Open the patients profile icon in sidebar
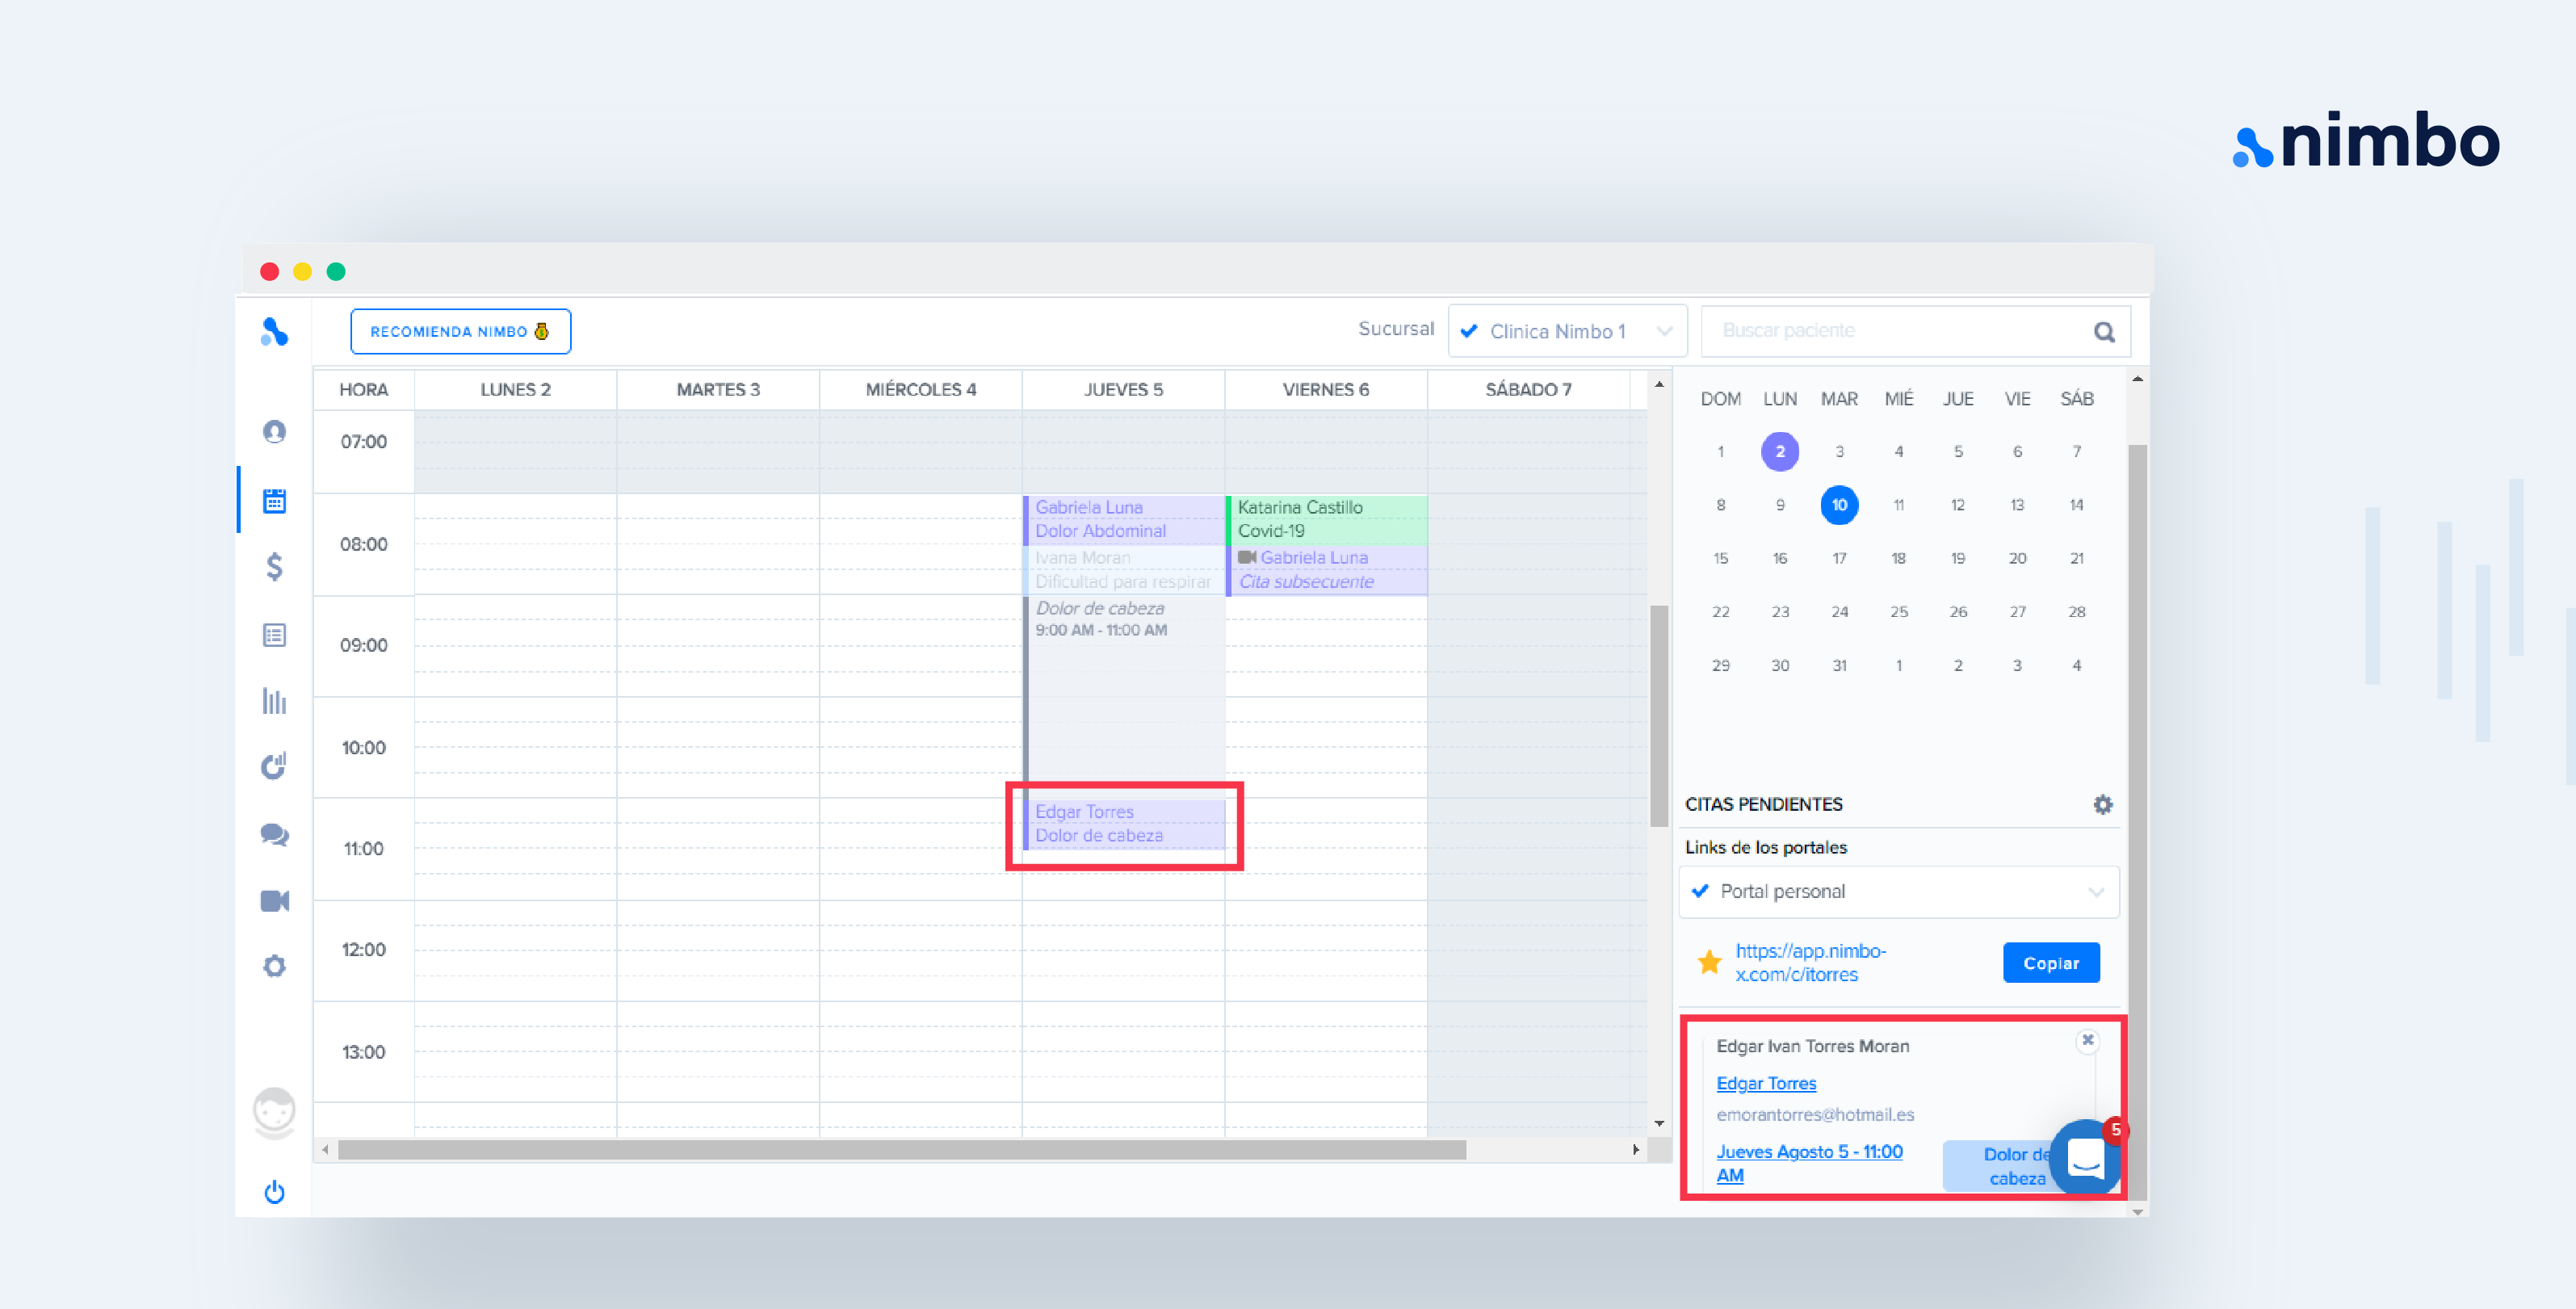This screenshot has width=2576, height=1309. [274, 431]
